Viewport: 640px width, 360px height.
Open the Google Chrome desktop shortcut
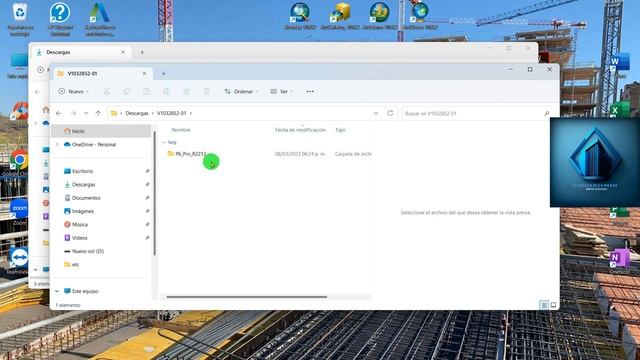(x=18, y=162)
